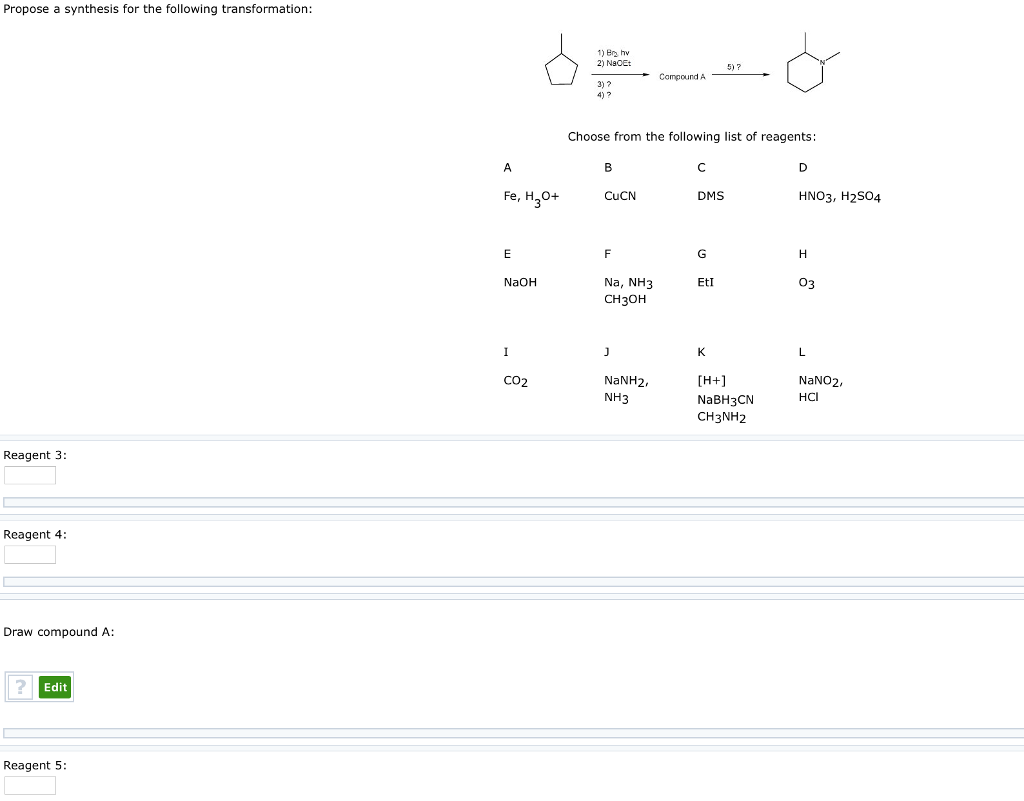Select reagent F, Na in NH3 with CH3OH
This screenshot has width=1024, height=801.
[x=627, y=290]
